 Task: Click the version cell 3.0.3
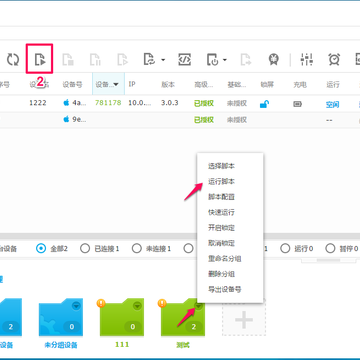click(x=170, y=103)
